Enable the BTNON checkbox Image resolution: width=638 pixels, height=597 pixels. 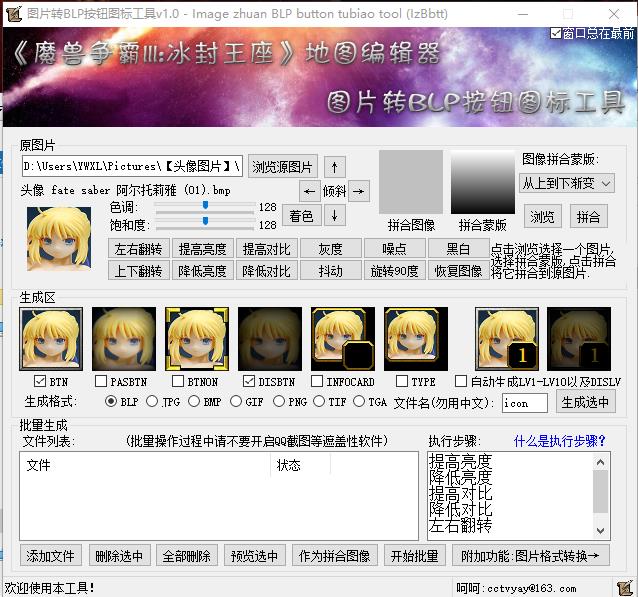[x=178, y=381]
